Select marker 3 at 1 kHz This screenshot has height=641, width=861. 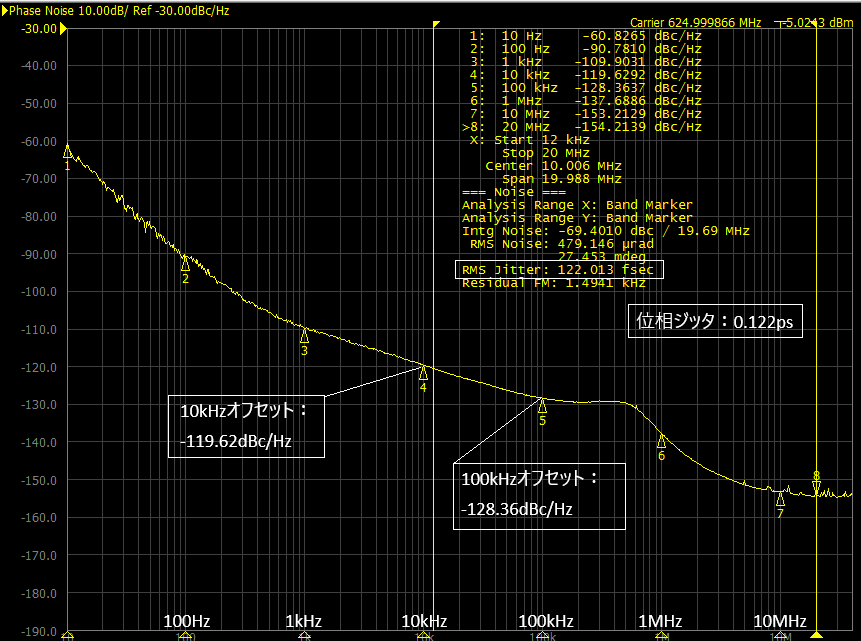coord(304,335)
